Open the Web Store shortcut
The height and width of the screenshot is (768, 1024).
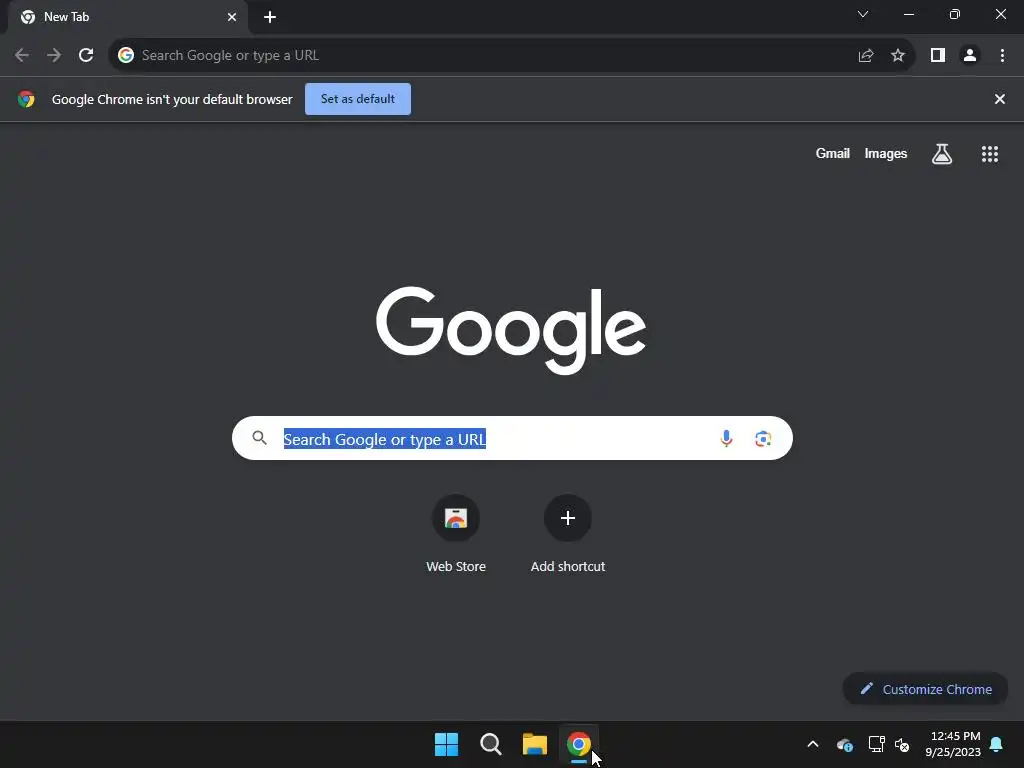456,535
